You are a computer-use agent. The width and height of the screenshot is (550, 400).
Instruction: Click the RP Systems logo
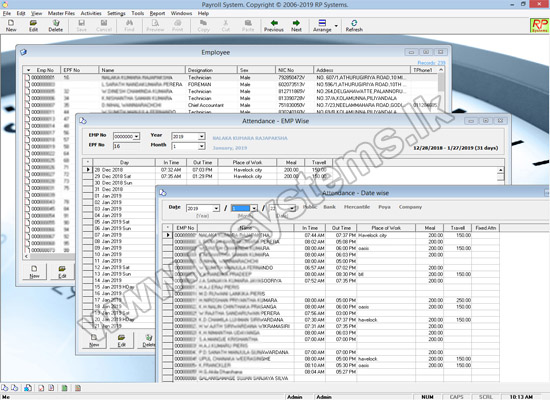(539, 25)
